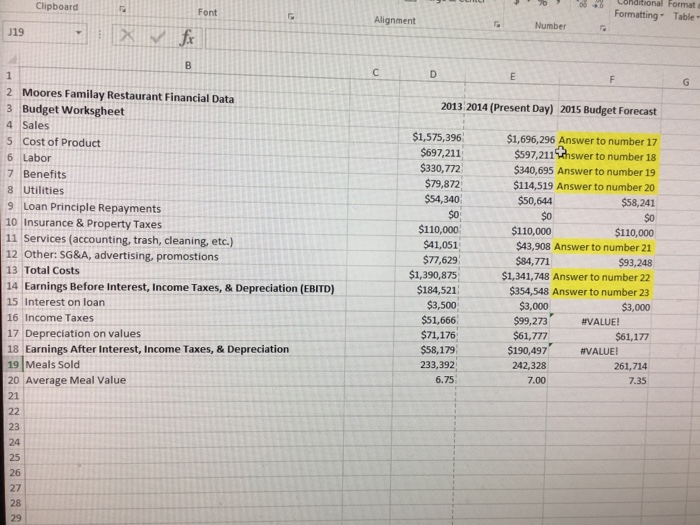
Task: Click 'Earnings After Interest, Income Taxes, & Depreciation'
Action: coord(157,349)
